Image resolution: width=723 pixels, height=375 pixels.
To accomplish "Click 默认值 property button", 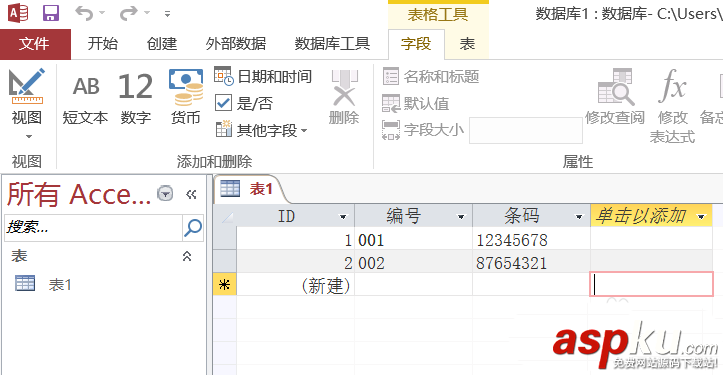I will (x=416, y=103).
